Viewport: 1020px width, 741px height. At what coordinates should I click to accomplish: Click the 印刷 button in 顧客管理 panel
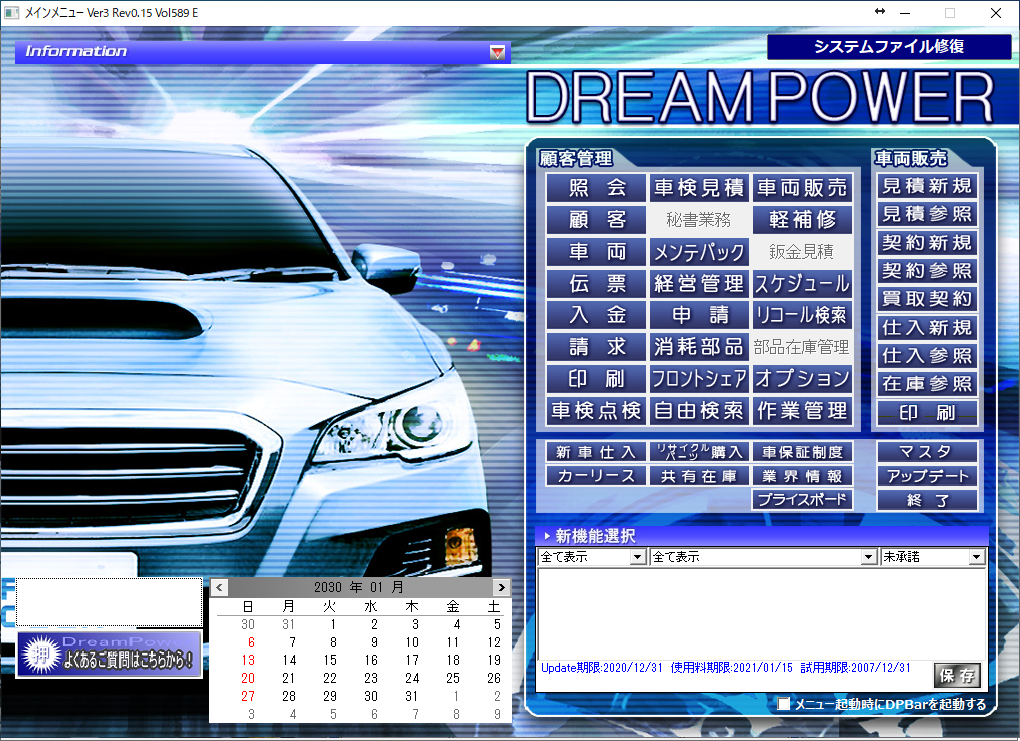point(597,379)
